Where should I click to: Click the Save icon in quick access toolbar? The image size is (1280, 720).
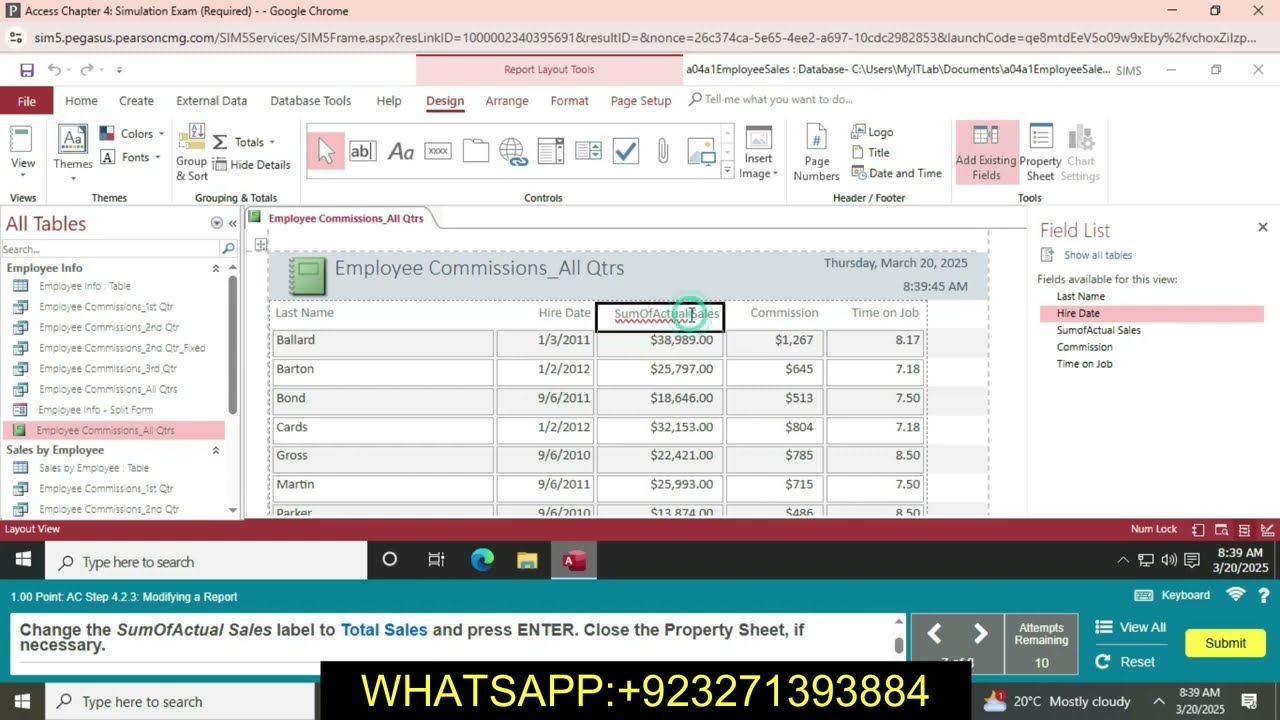pos(27,70)
